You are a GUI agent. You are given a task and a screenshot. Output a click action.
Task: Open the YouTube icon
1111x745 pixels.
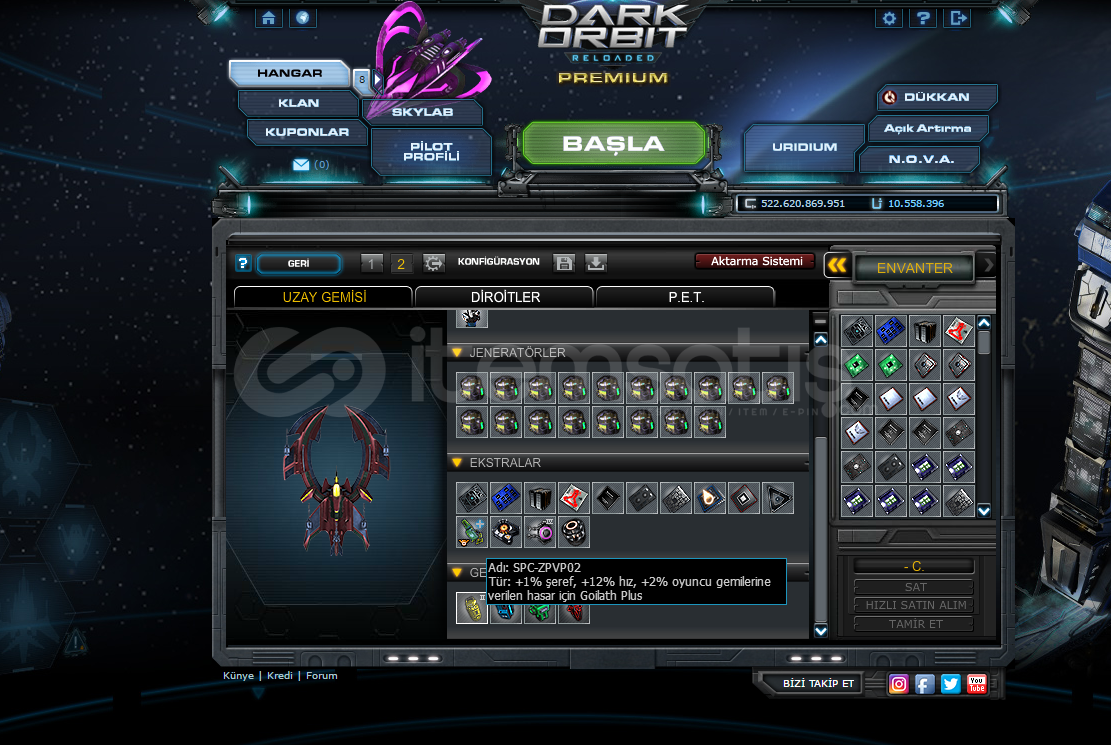pyautogui.click(x=977, y=684)
